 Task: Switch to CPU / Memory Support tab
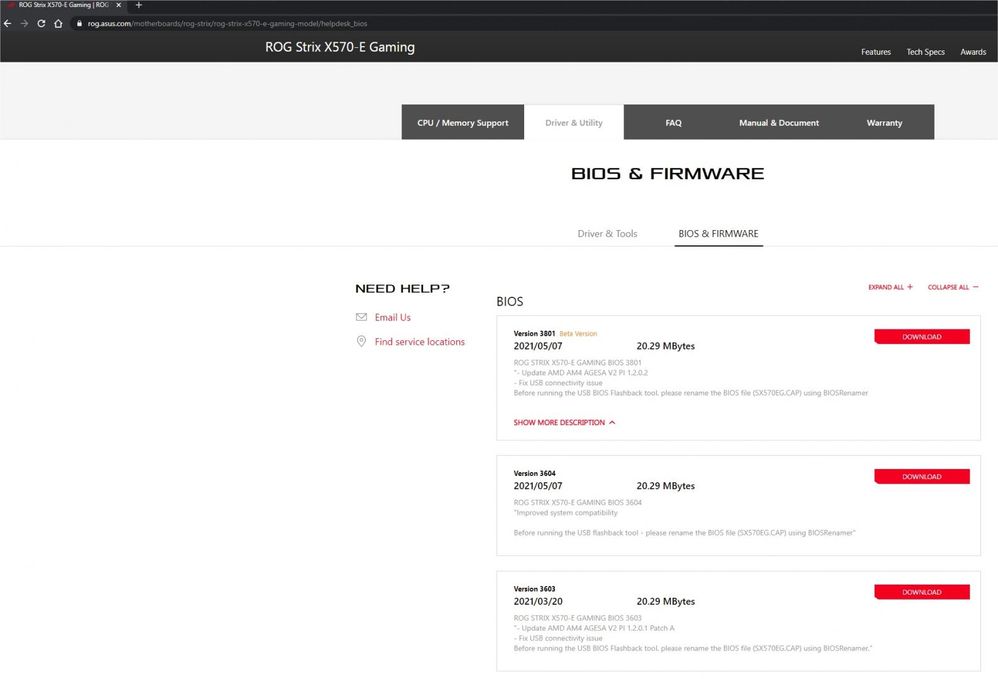click(463, 122)
